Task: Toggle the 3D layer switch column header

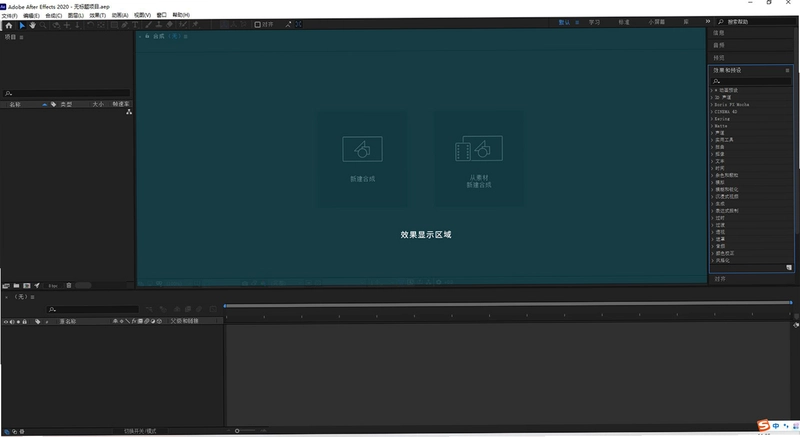Action: (159, 321)
